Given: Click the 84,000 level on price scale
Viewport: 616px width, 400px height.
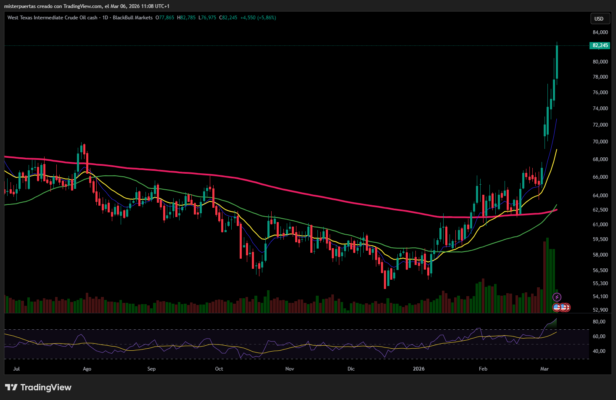Looking at the screenshot, I should tap(600, 32).
